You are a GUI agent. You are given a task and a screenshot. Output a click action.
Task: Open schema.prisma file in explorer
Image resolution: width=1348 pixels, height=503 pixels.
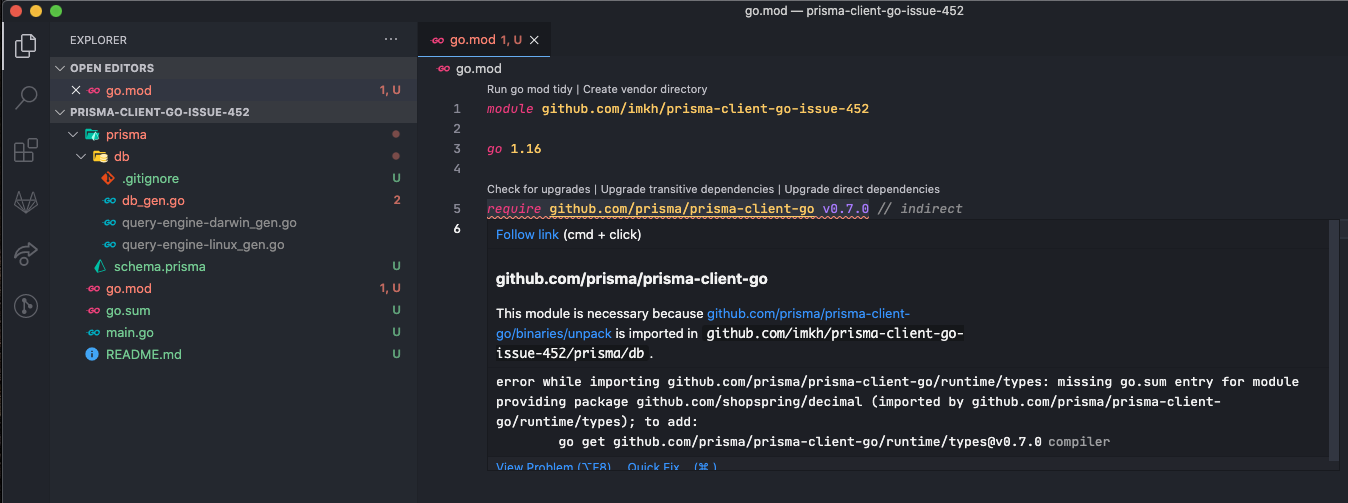pos(160,266)
